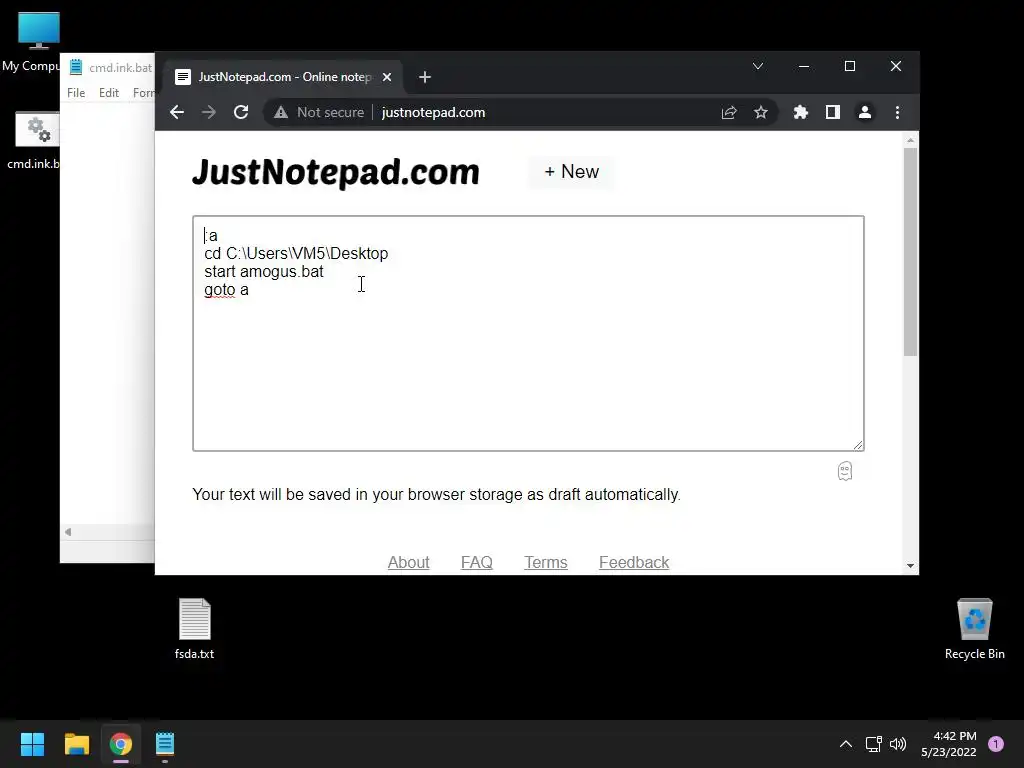Click the scrollbar down arrow in Chrome
This screenshot has width=1024, height=768.
point(910,566)
